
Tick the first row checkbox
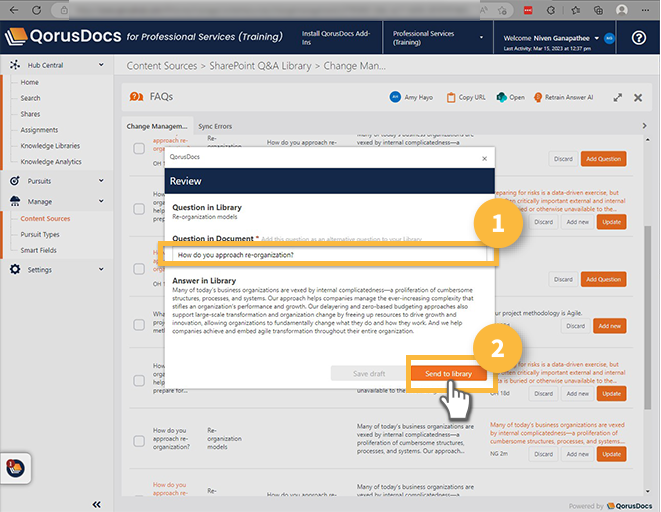pyautogui.click(x=139, y=148)
